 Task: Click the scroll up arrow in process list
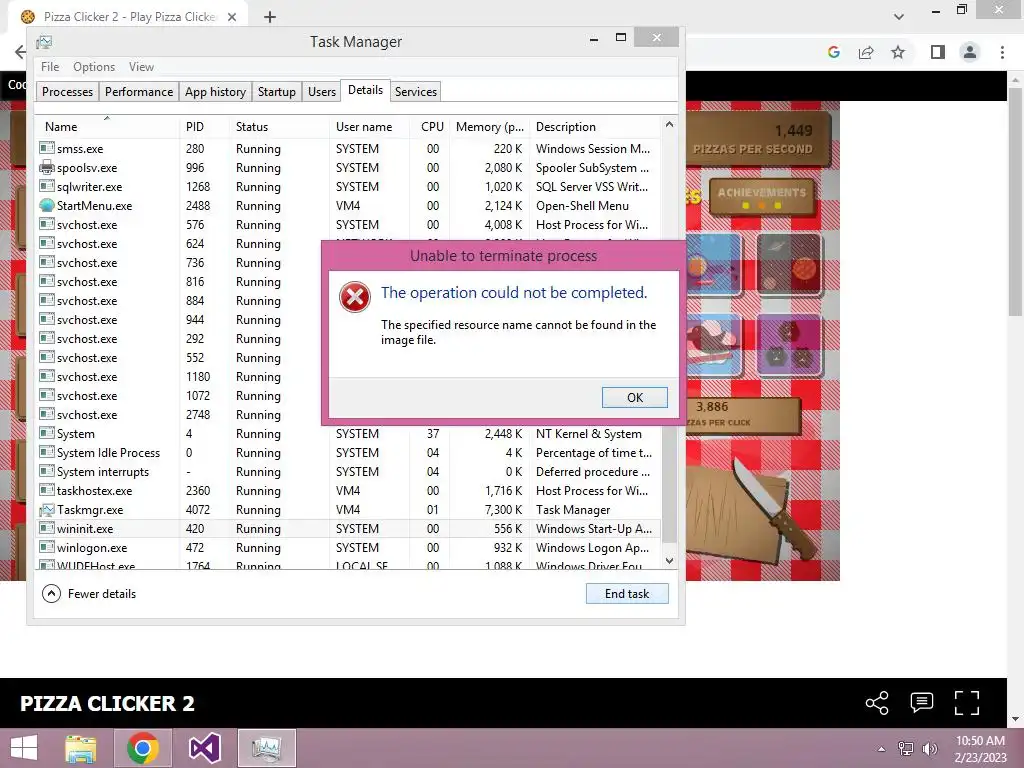[x=669, y=124]
